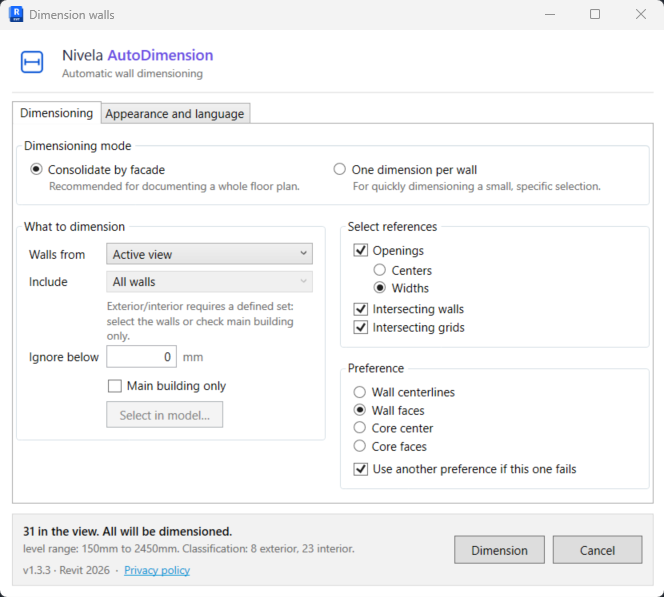This screenshot has height=597, width=664.
Task: Click the 'Ignore below' label
Action: click(x=64, y=357)
